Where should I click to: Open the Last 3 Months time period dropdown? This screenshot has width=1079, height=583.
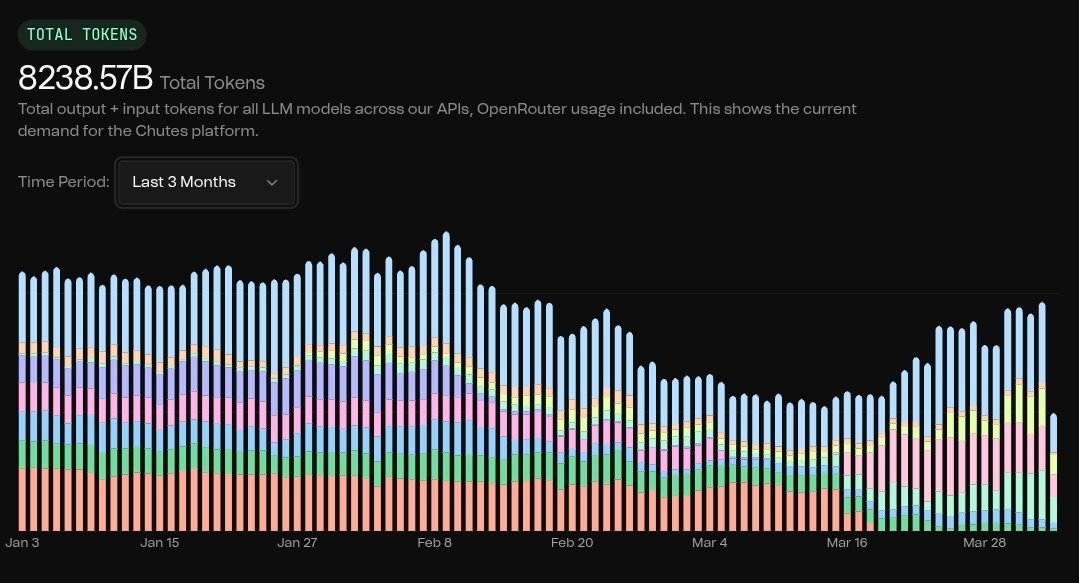click(206, 182)
